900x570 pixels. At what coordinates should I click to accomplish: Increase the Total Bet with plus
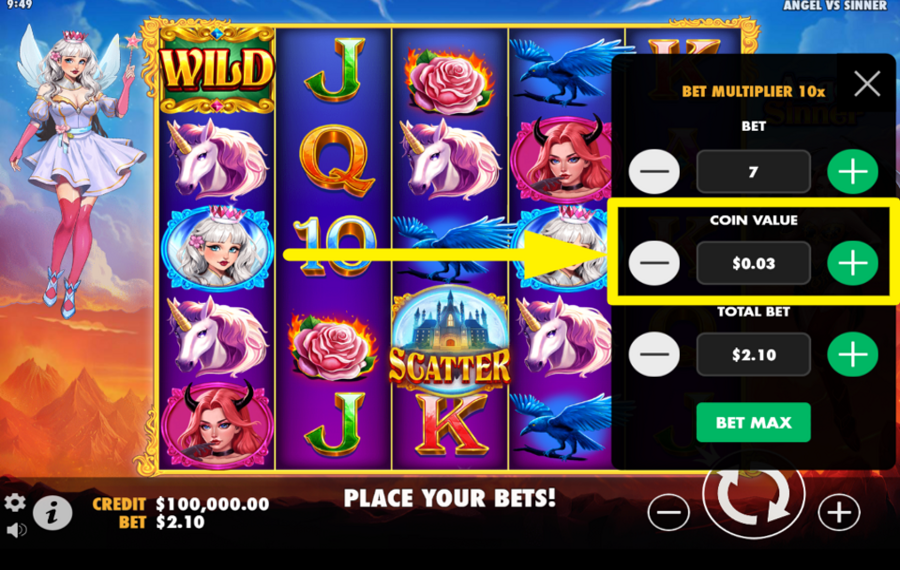[x=852, y=354]
